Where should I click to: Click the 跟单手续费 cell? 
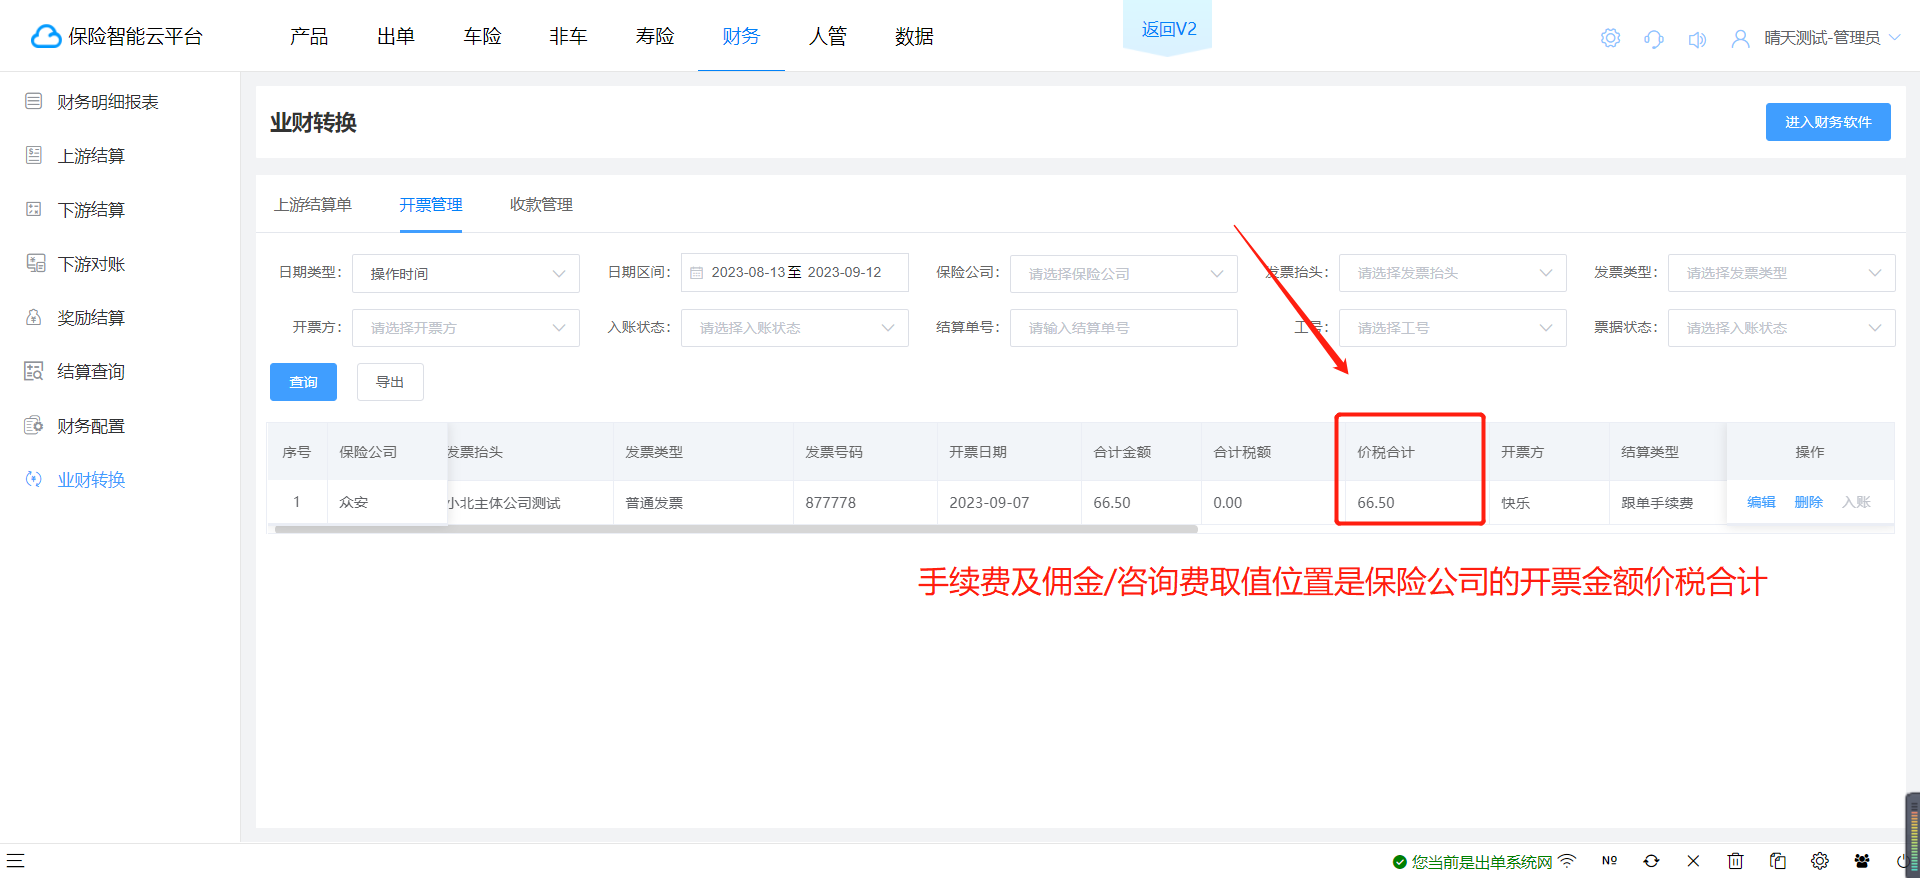(1657, 503)
